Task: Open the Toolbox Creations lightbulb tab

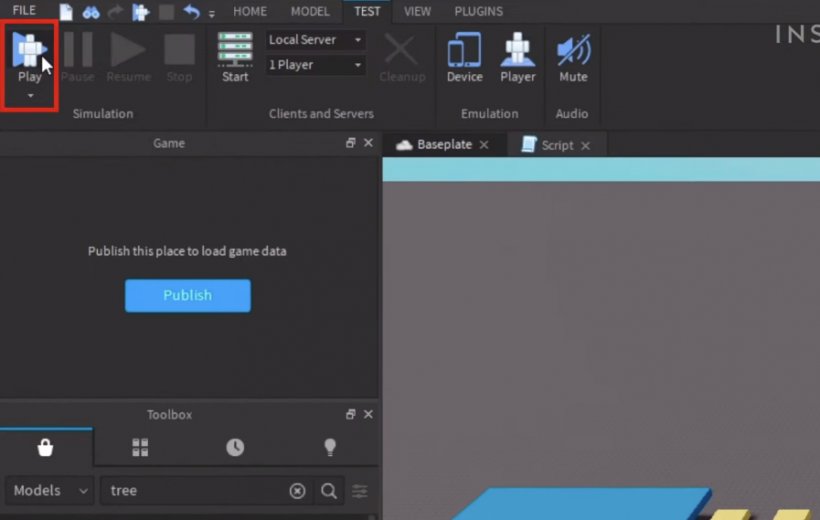Action: (x=330, y=447)
